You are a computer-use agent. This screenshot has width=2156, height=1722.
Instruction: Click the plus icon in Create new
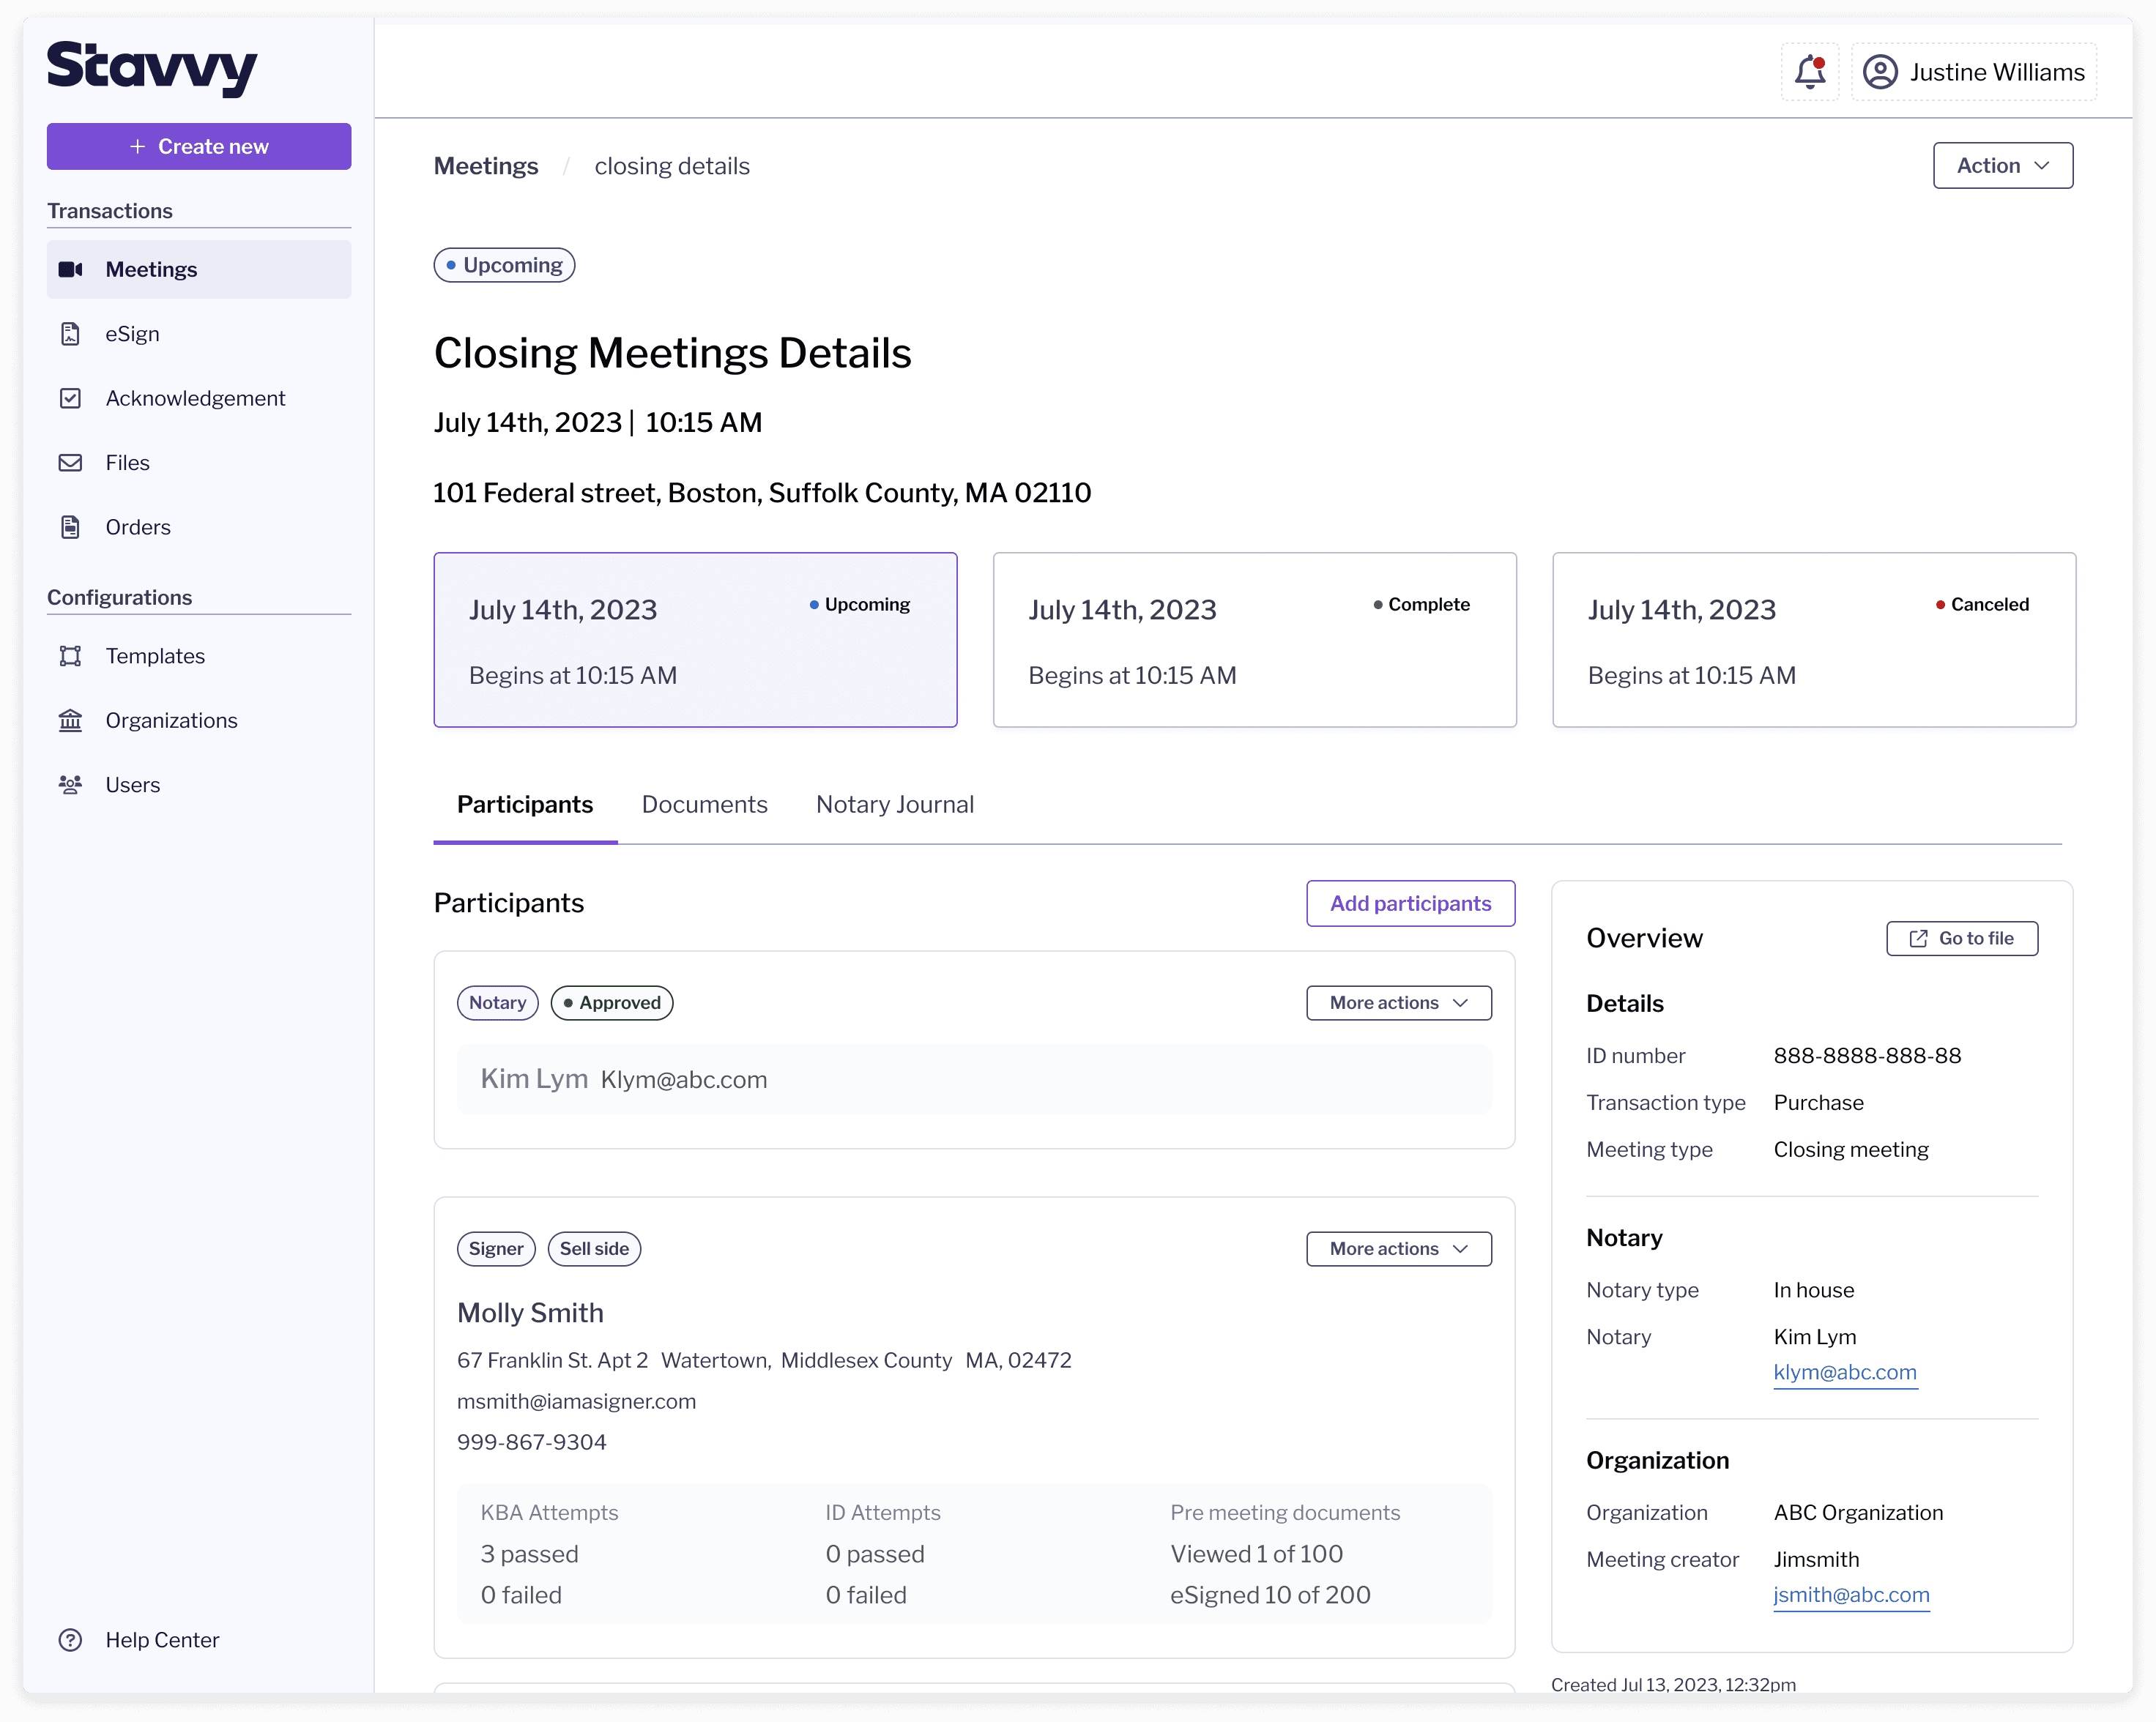click(x=138, y=146)
